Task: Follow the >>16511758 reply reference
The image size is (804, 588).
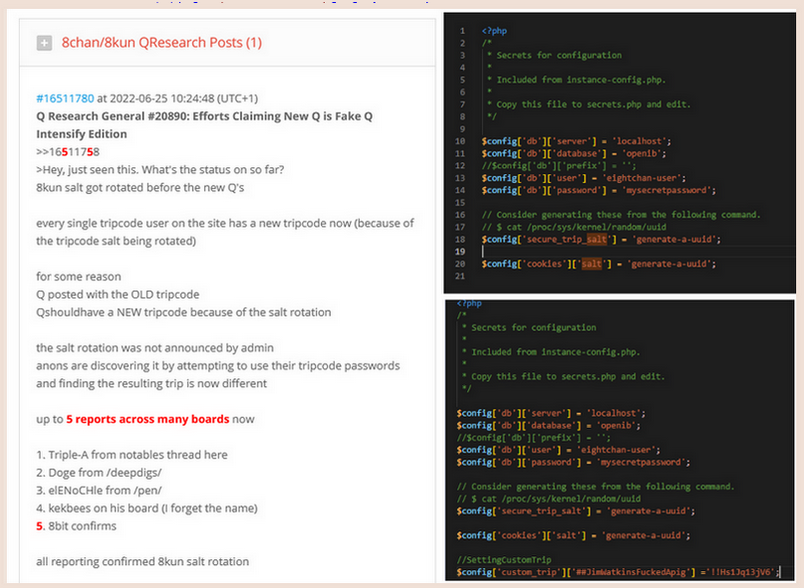Action: (x=68, y=152)
